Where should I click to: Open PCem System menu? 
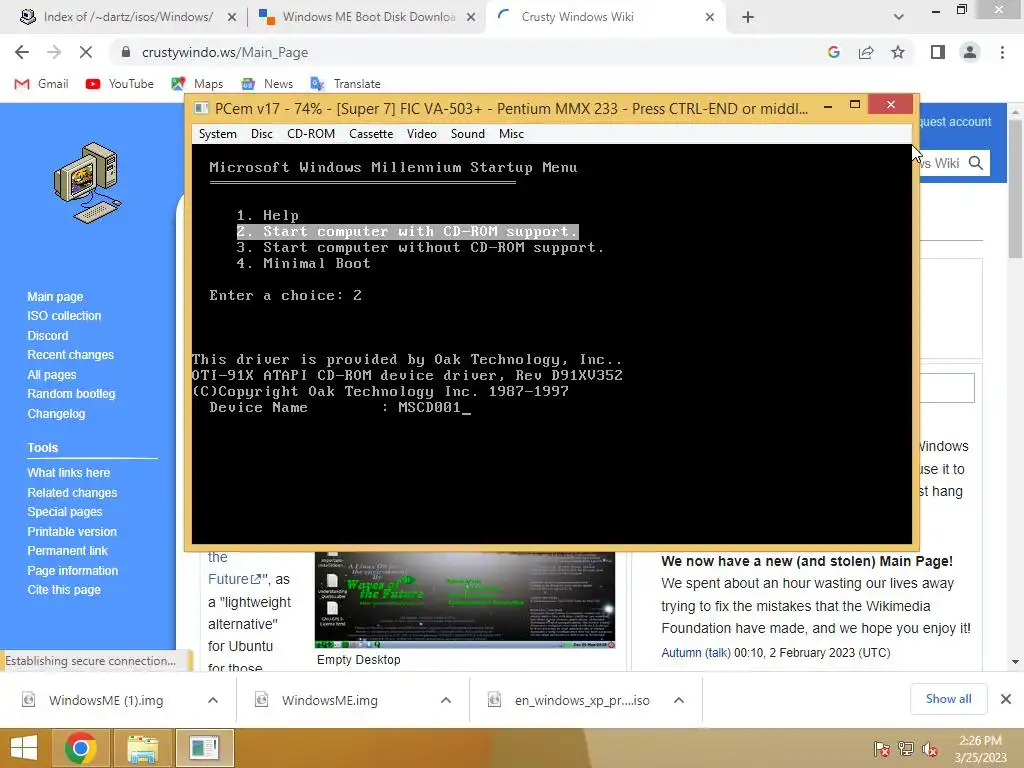pos(217,134)
